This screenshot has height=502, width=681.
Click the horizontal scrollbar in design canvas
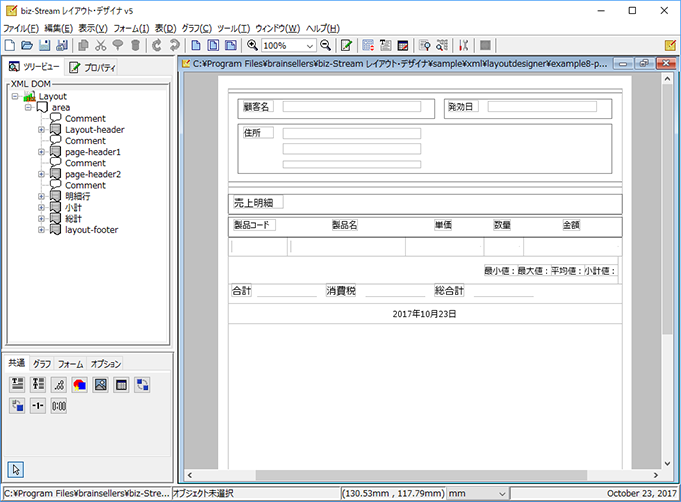[x=423, y=475]
